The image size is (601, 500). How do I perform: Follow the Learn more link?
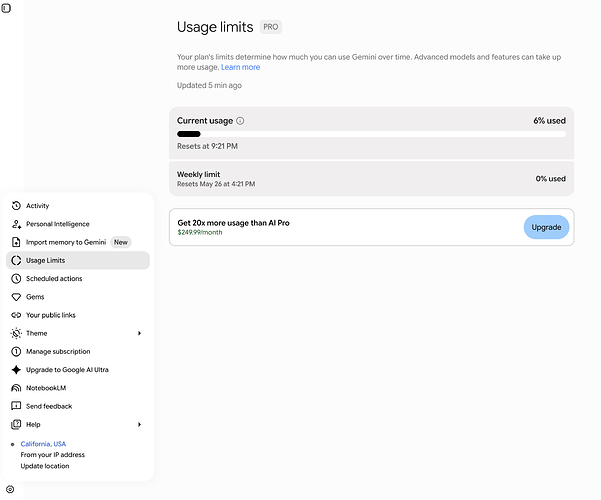pyautogui.click(x=240, y=67)
